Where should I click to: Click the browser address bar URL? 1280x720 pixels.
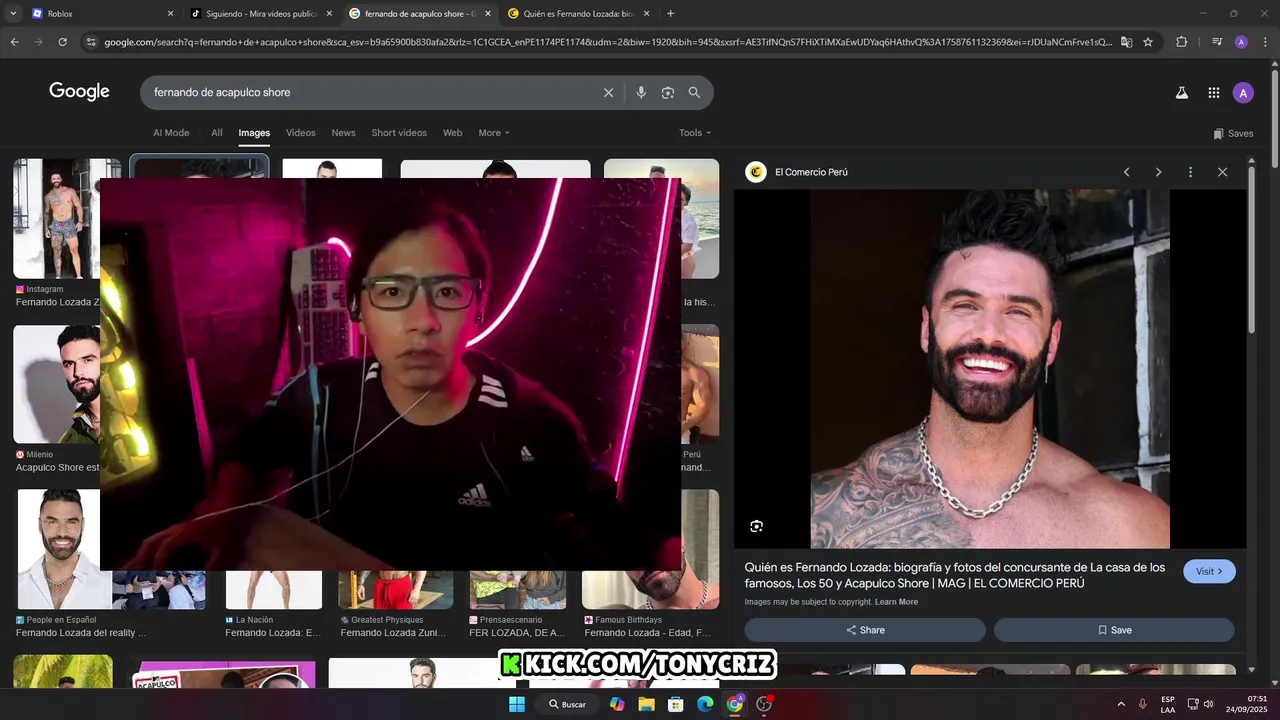pyautogui.click(x=608, y=42)
